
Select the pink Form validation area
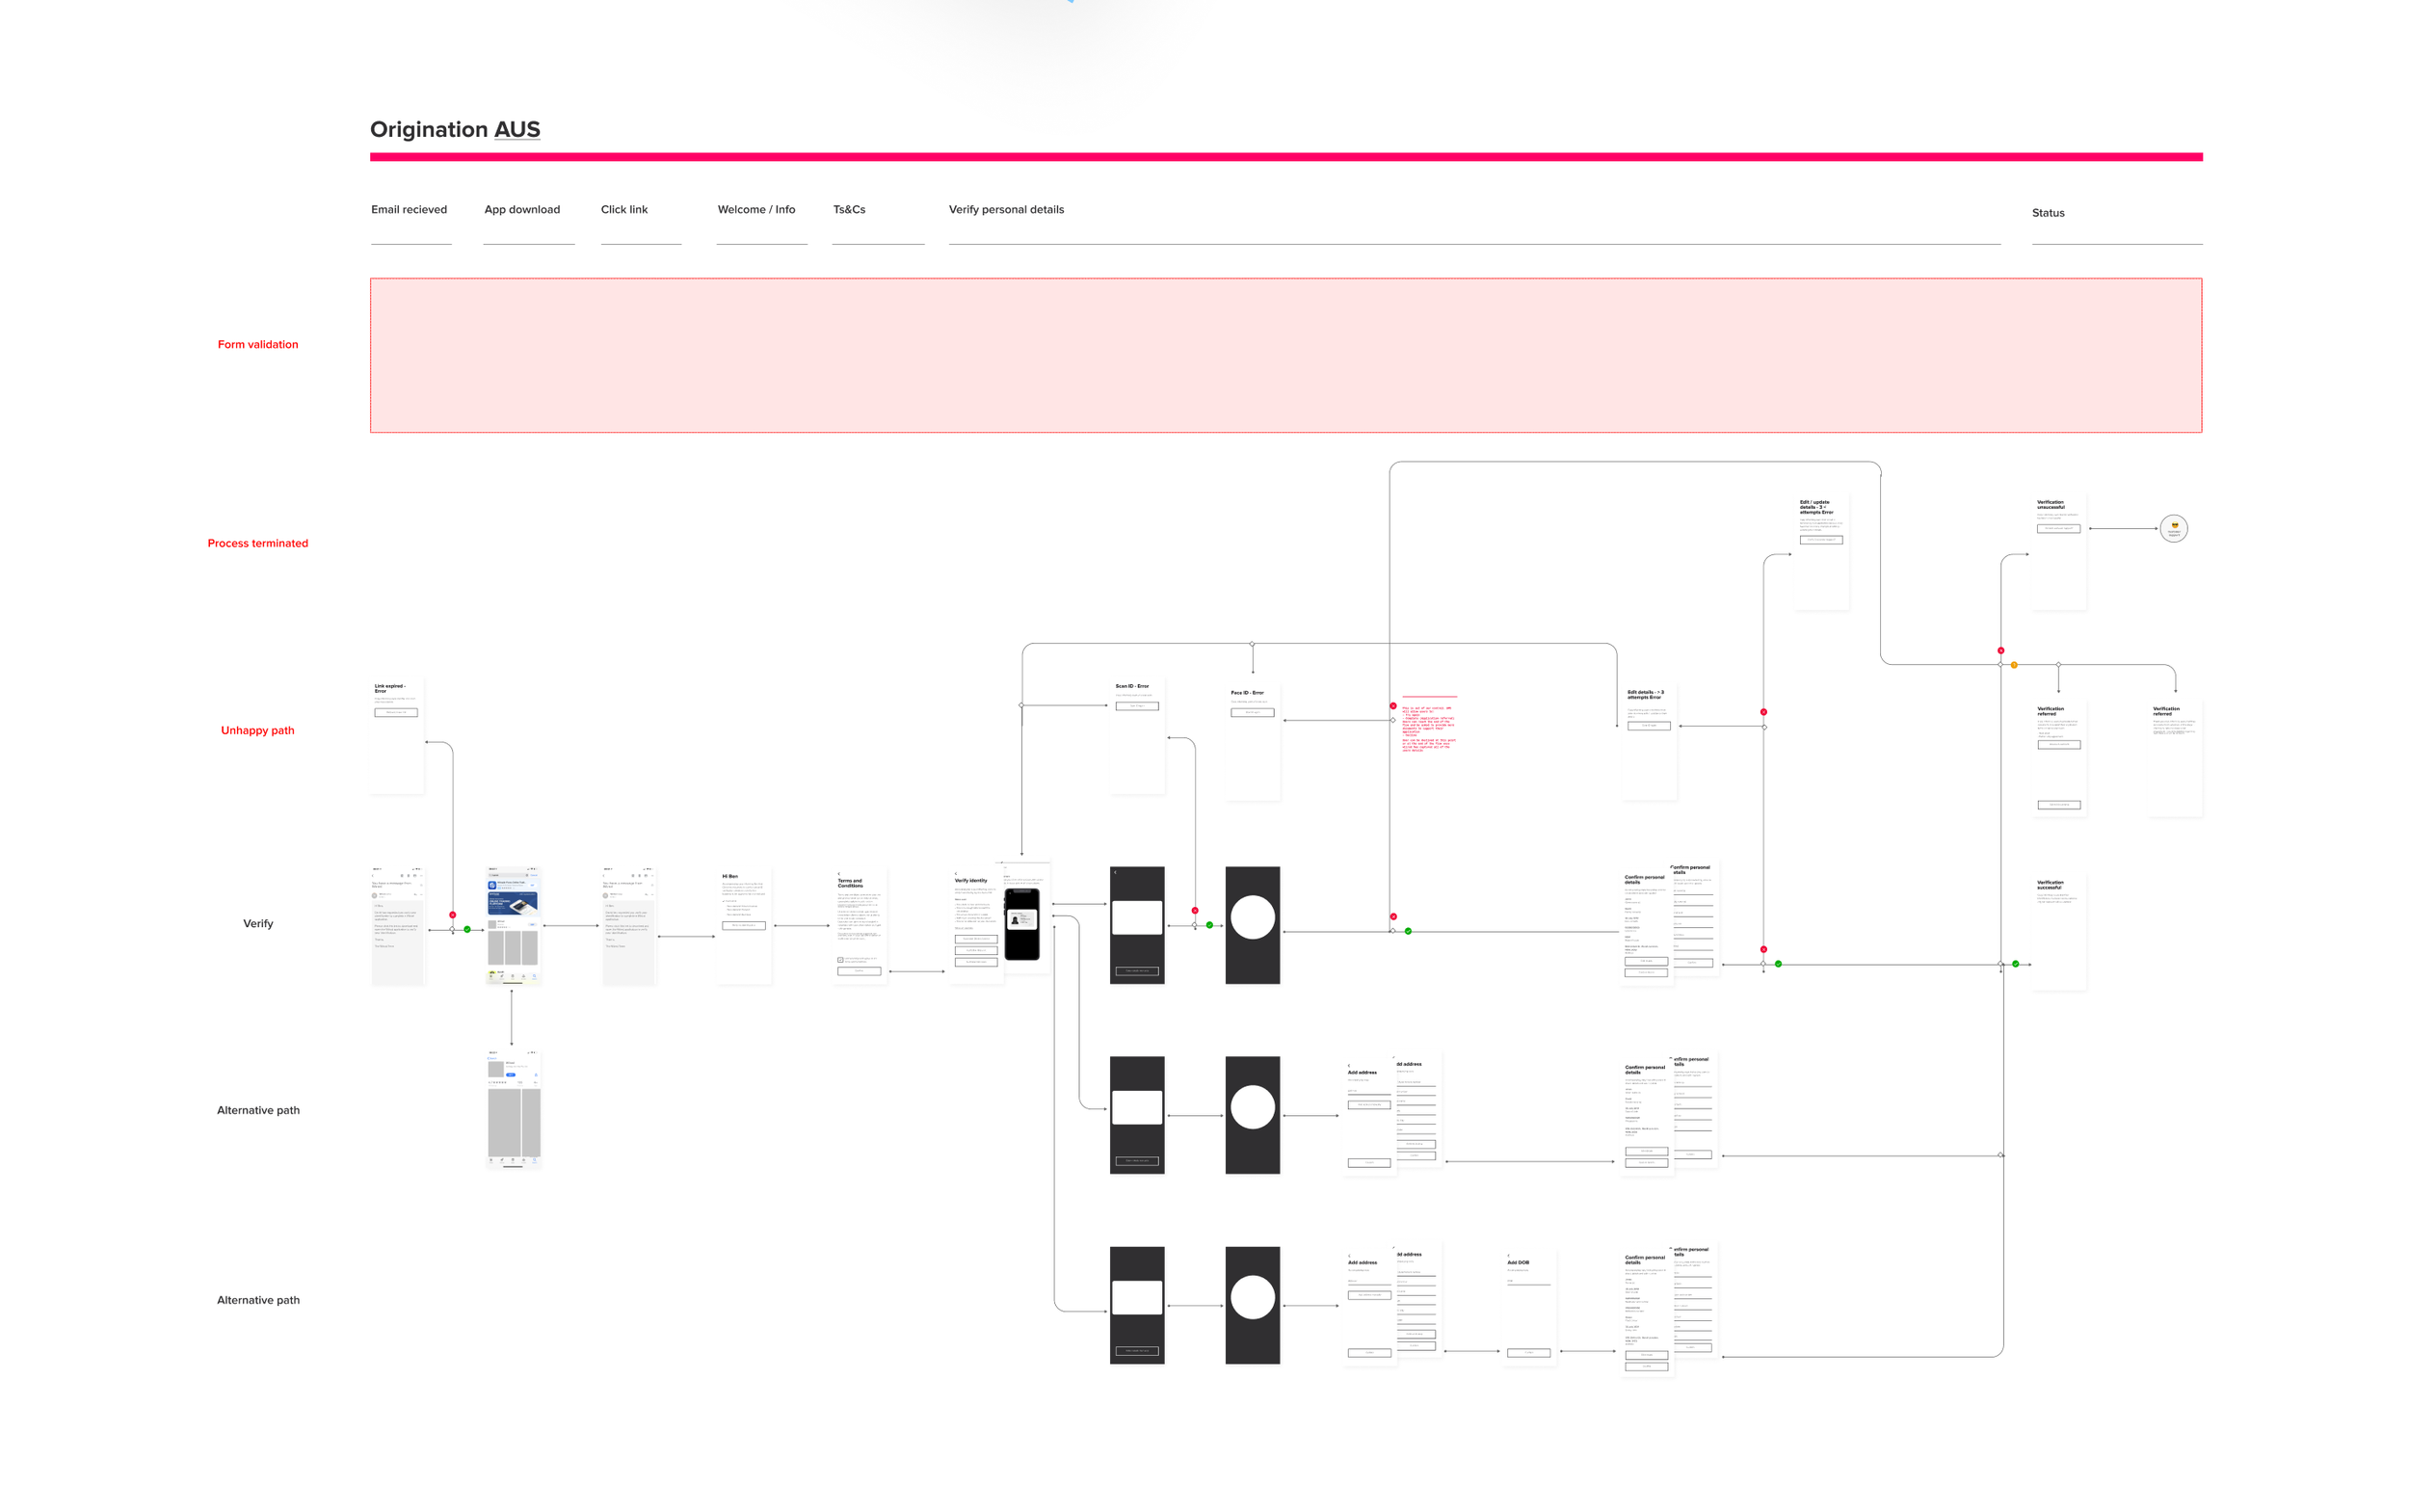(x=1285, y=356)
